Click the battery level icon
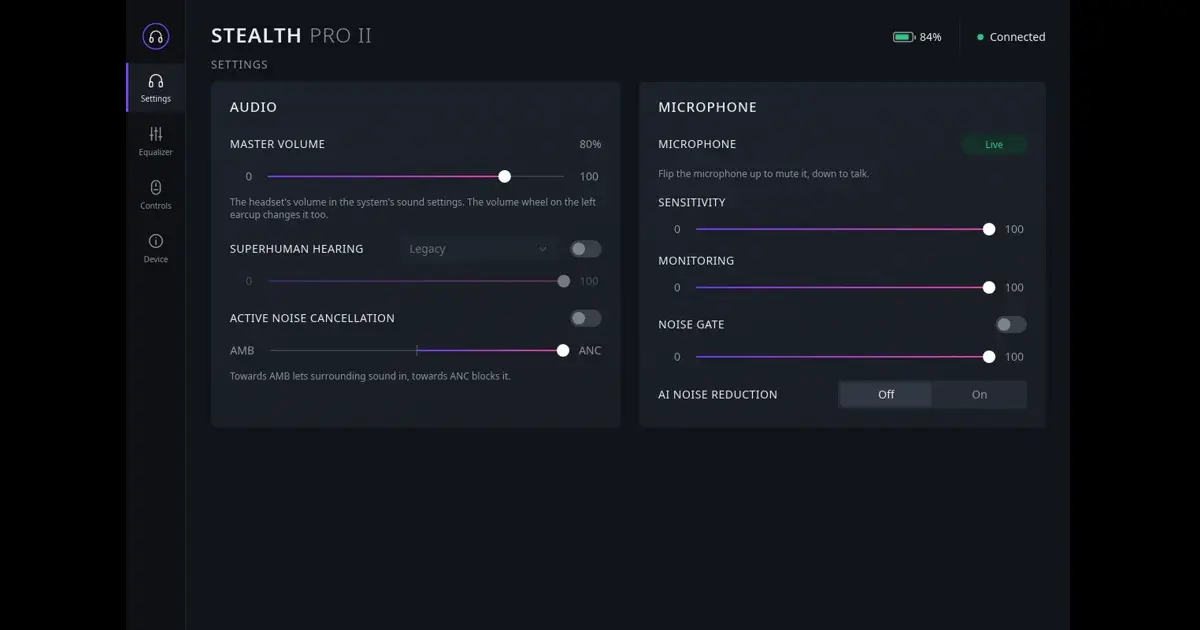The height and width of the screenshot is (630, 1200). [x=904, y=37]
